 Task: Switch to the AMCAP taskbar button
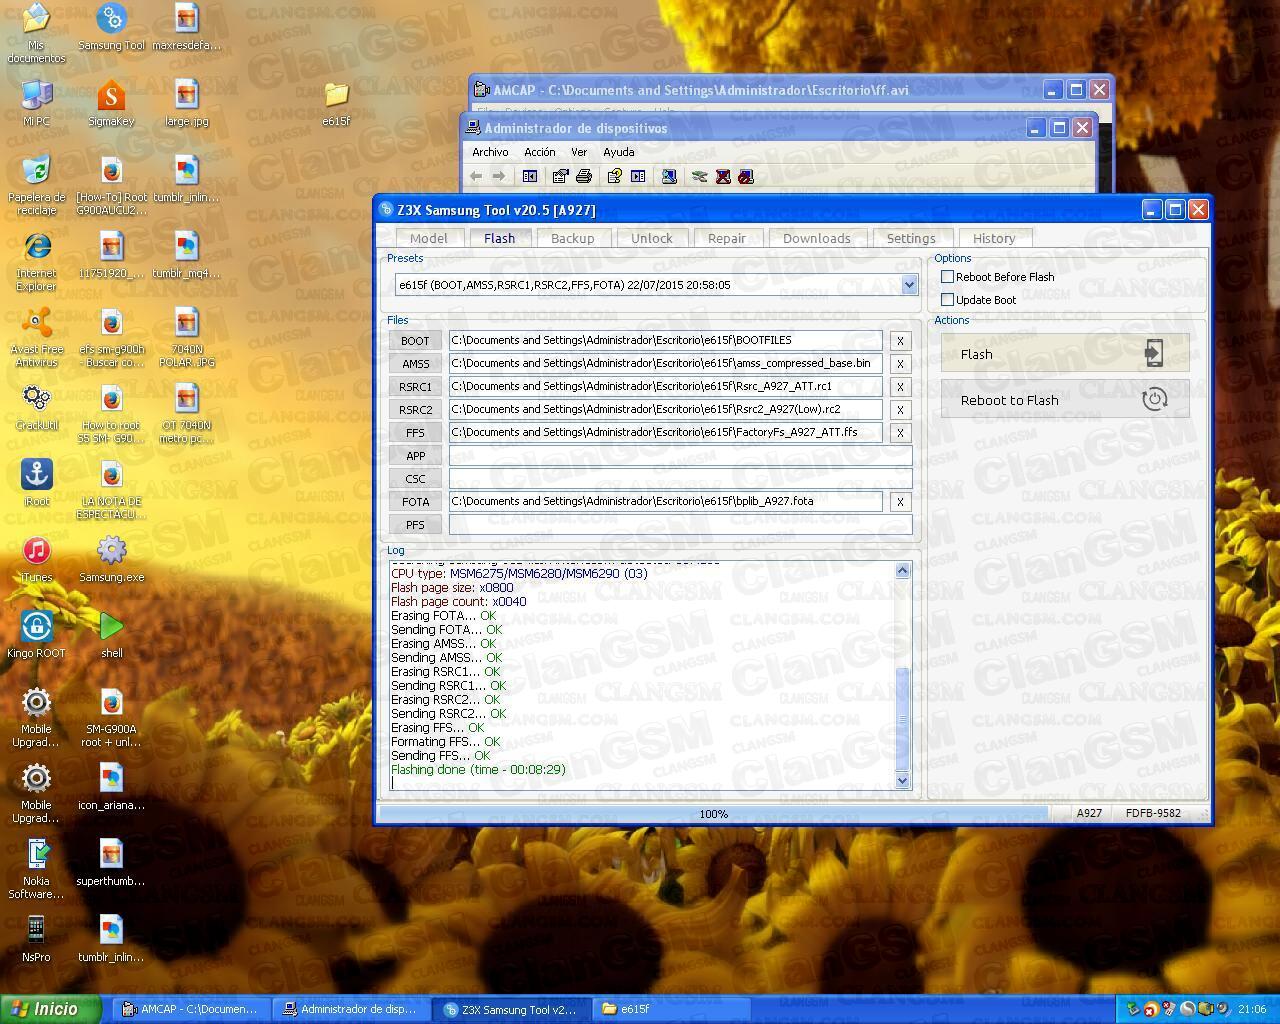pyautogui.click(x=191, y=1009)
